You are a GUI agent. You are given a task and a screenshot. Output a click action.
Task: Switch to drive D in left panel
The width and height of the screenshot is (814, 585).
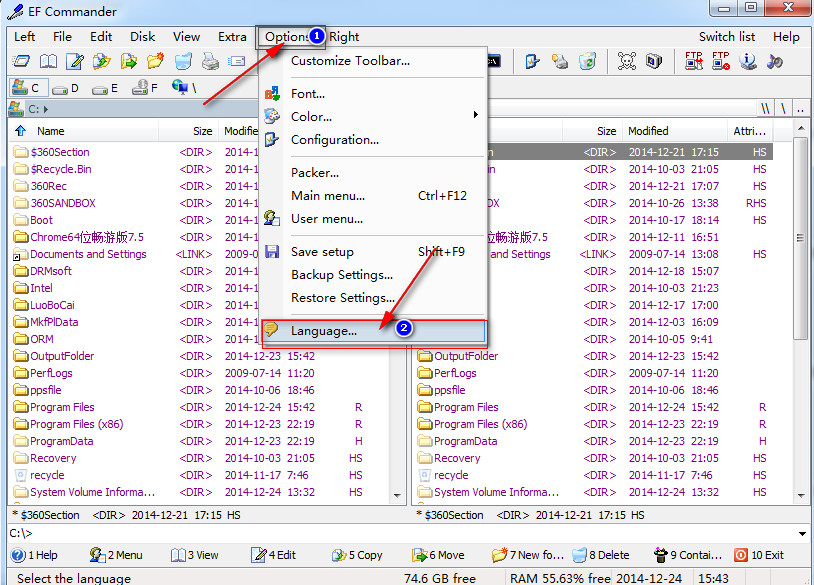(66, 88)
